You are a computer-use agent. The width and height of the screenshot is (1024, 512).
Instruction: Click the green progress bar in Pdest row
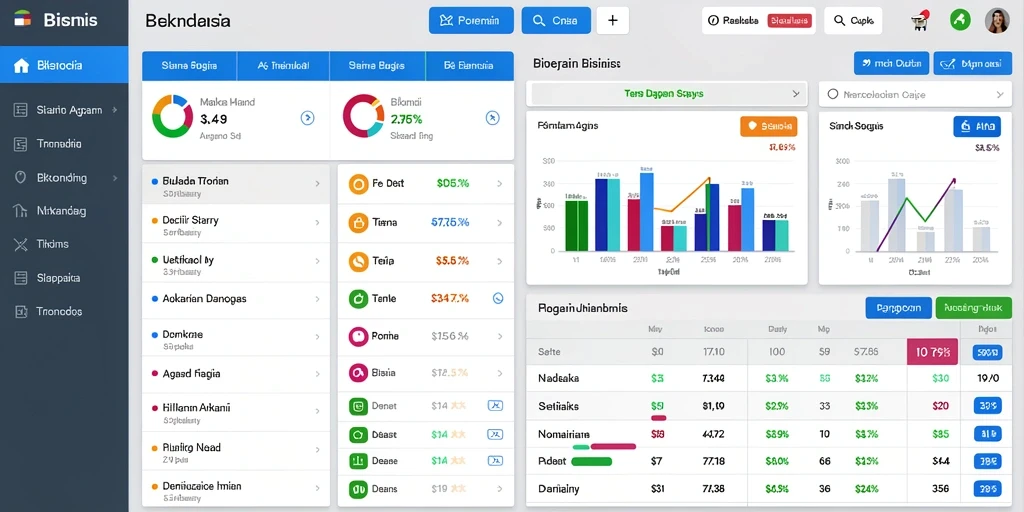point(592,462)
